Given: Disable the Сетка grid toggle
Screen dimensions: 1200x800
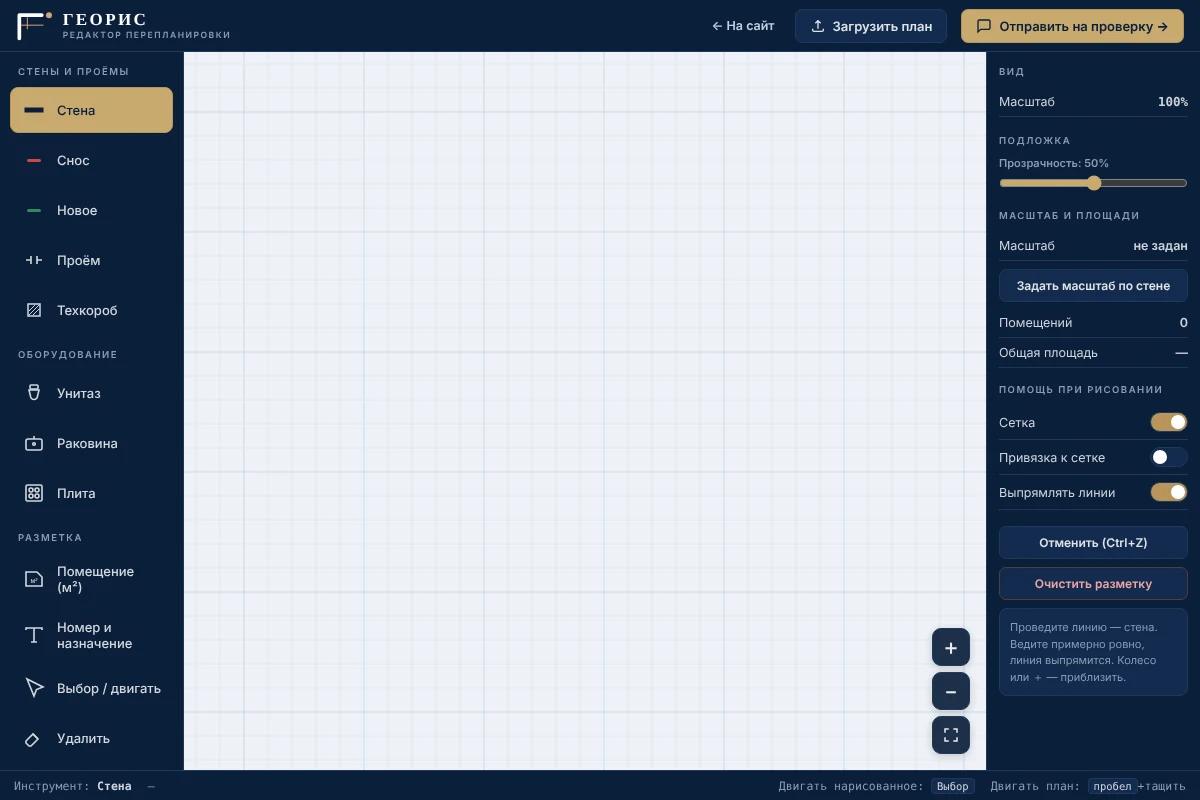Looking at the screenshot, I should pyautogui.click(x=1169, y=422).
